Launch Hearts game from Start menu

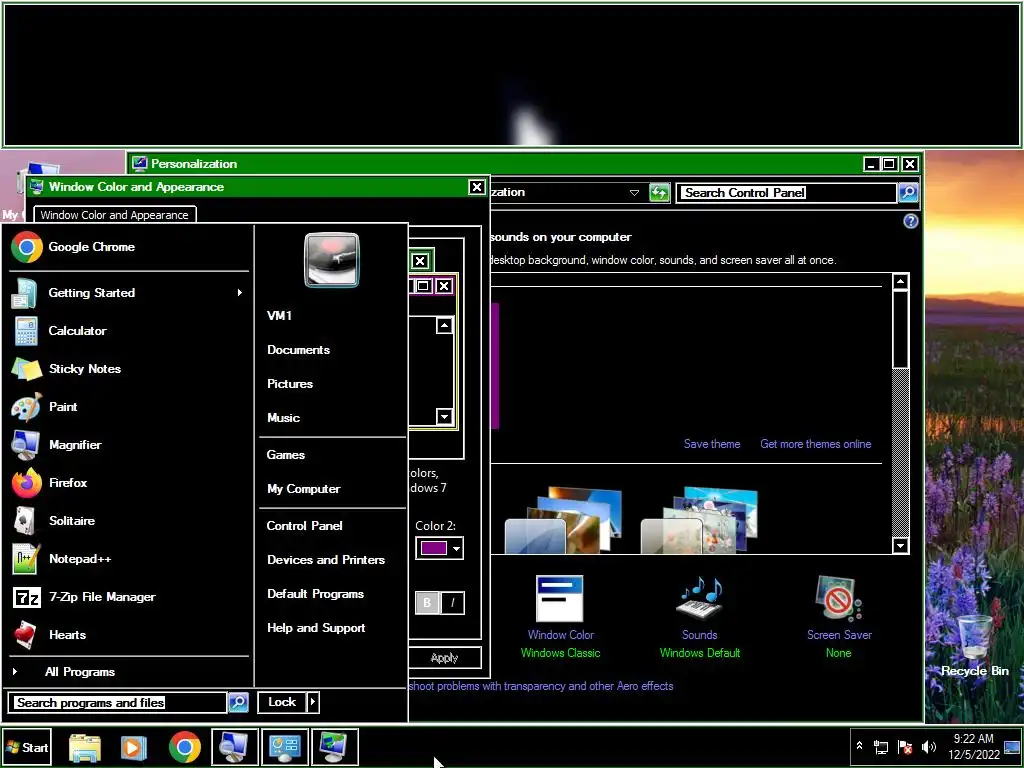coord(129,634)
